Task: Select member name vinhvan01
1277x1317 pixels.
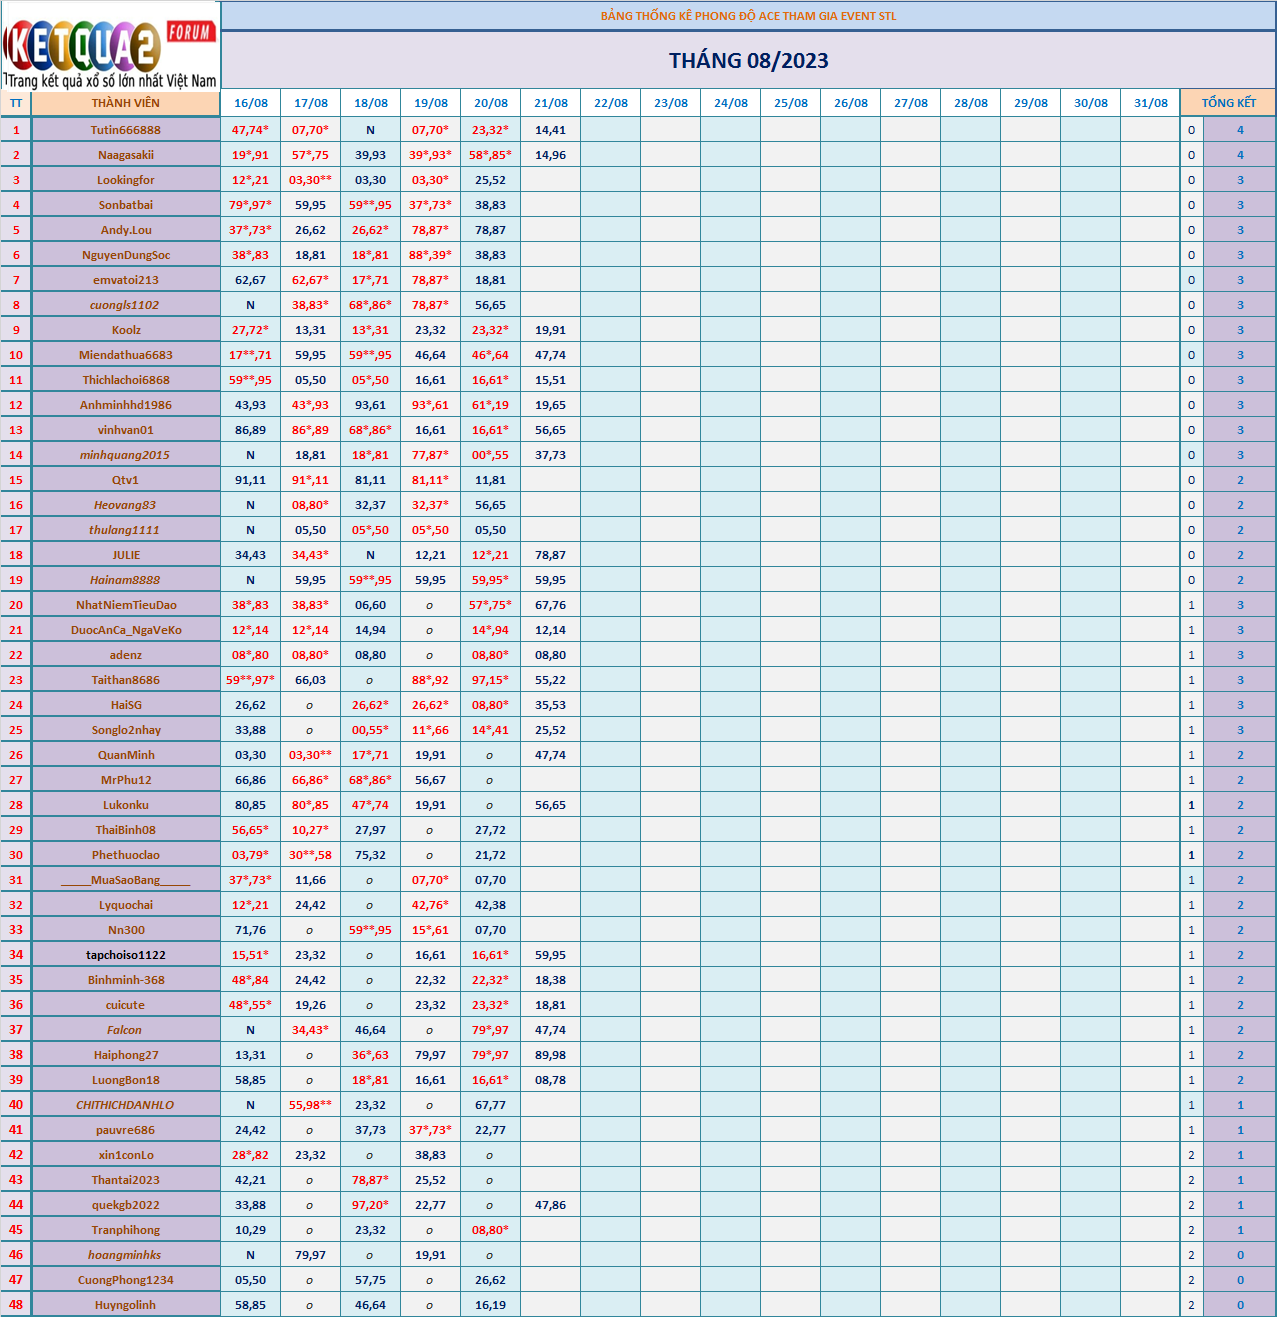Action: point(126,430)
